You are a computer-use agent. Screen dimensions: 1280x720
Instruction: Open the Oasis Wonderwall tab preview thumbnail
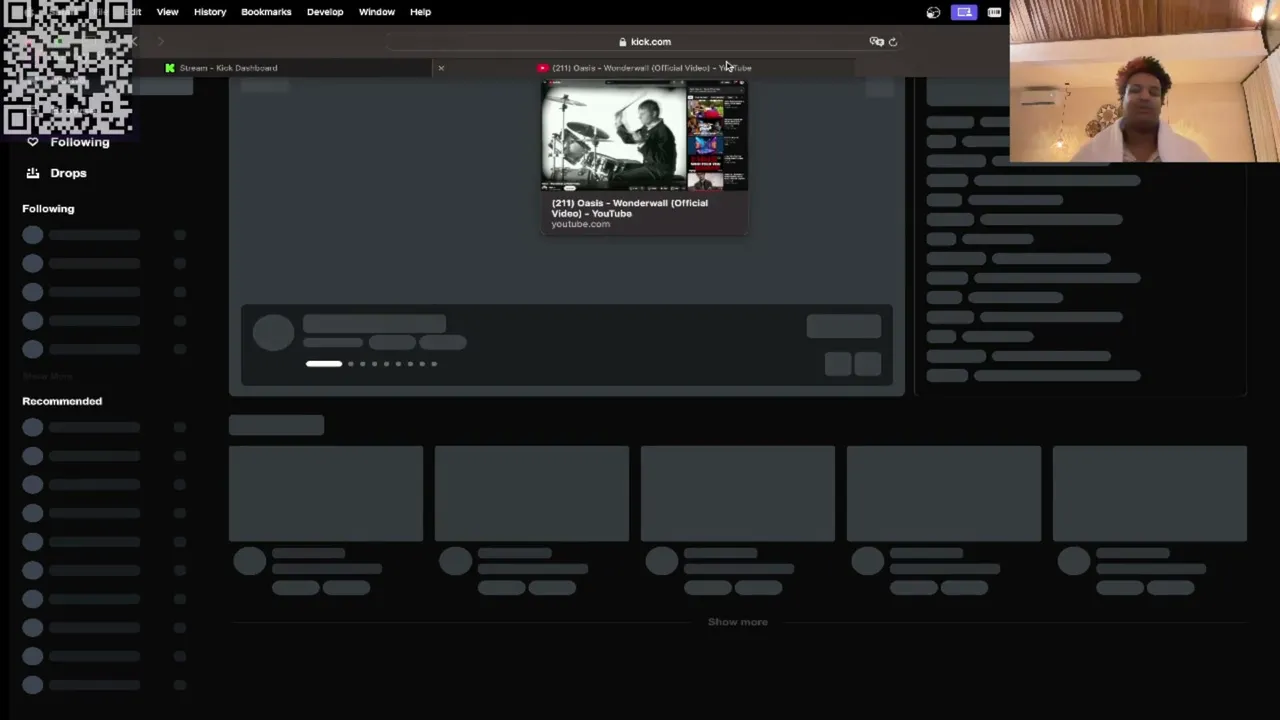click(644, 137)
